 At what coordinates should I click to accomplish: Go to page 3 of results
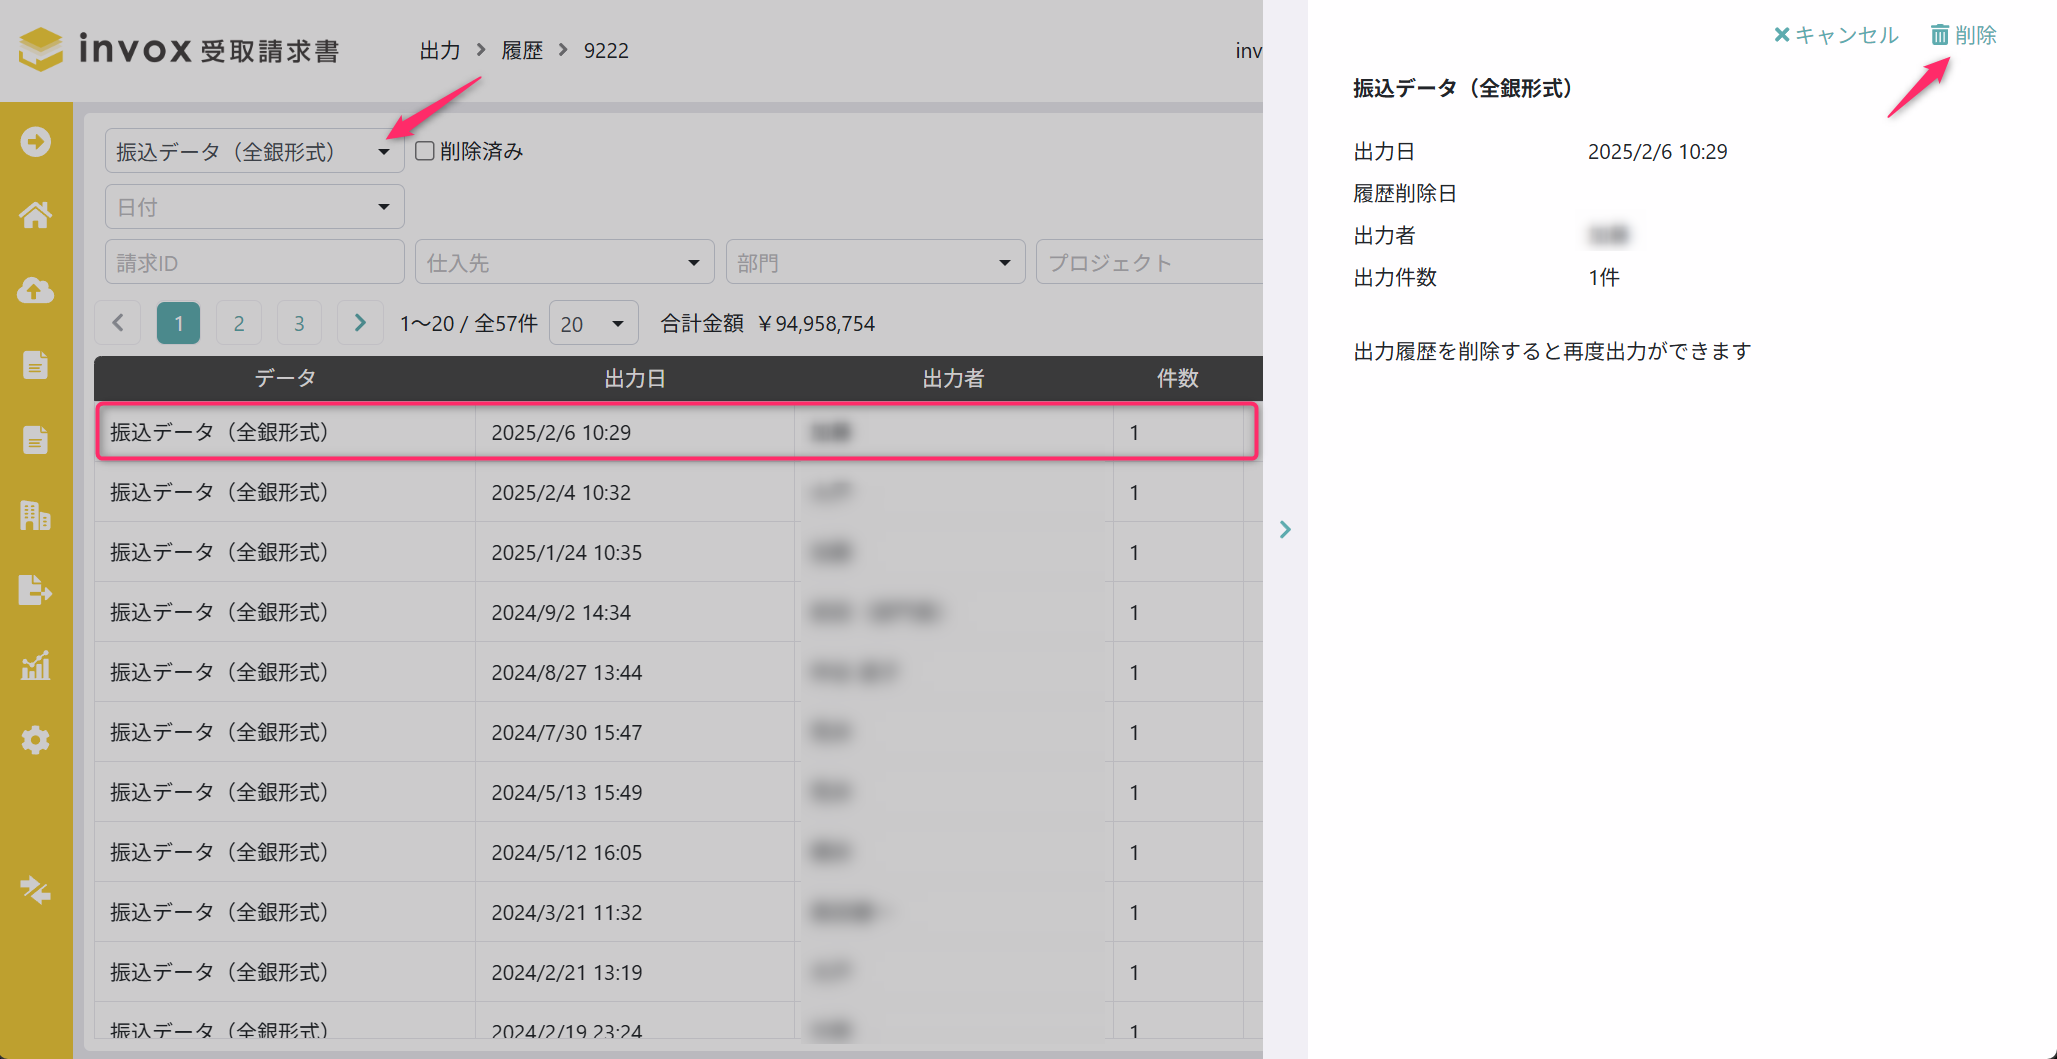point(299,323)
